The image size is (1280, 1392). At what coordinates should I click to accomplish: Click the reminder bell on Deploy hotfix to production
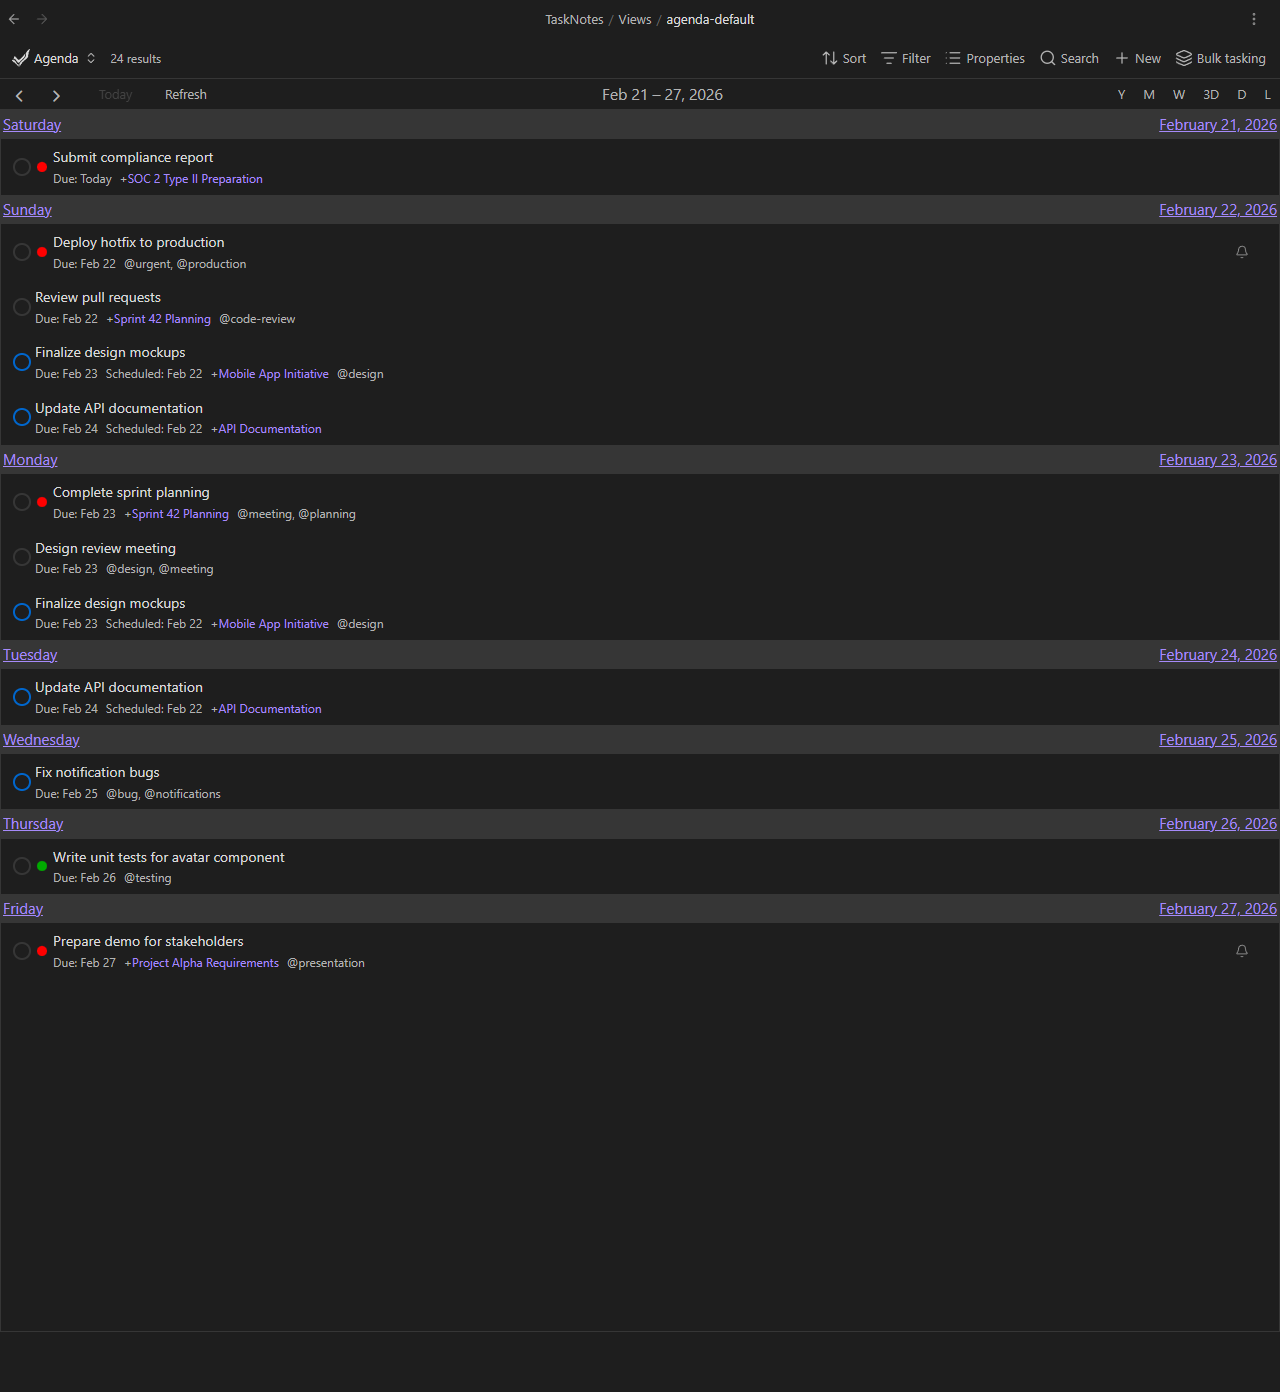(x=1242, y=252)
